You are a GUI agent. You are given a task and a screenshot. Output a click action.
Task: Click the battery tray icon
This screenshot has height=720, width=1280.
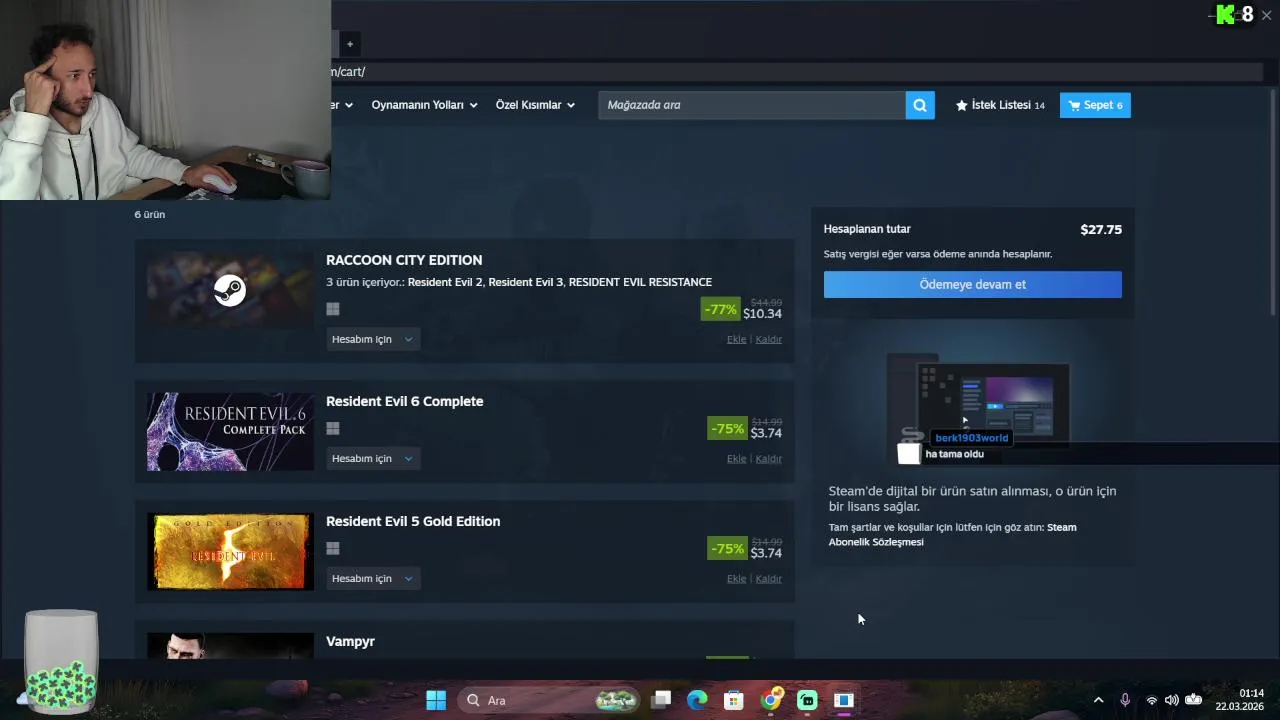tap(1193, 700)
